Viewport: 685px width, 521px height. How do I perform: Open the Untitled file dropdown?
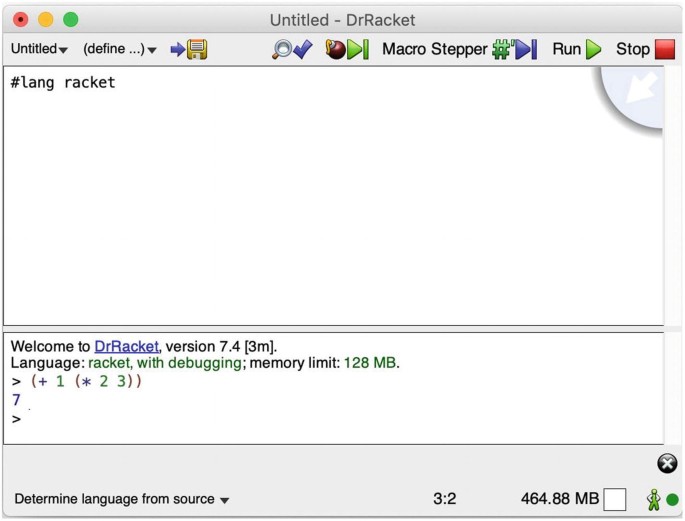click(39, 49)
